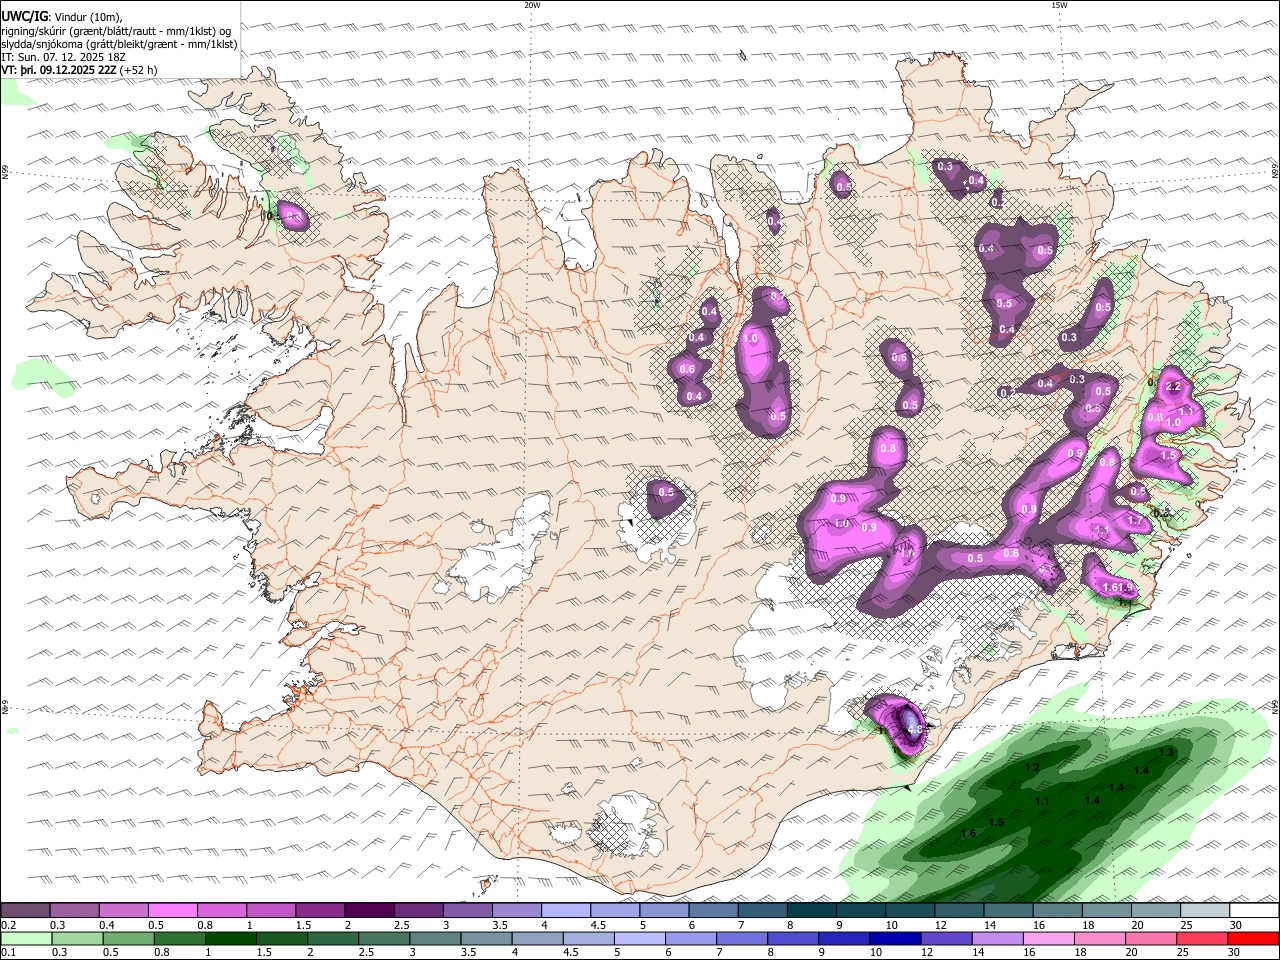Pick the bright pink 0.5 swatch on snow scale
This screenshot has width=1280, height=960.
pyautogui.click(x=172, y=911)
